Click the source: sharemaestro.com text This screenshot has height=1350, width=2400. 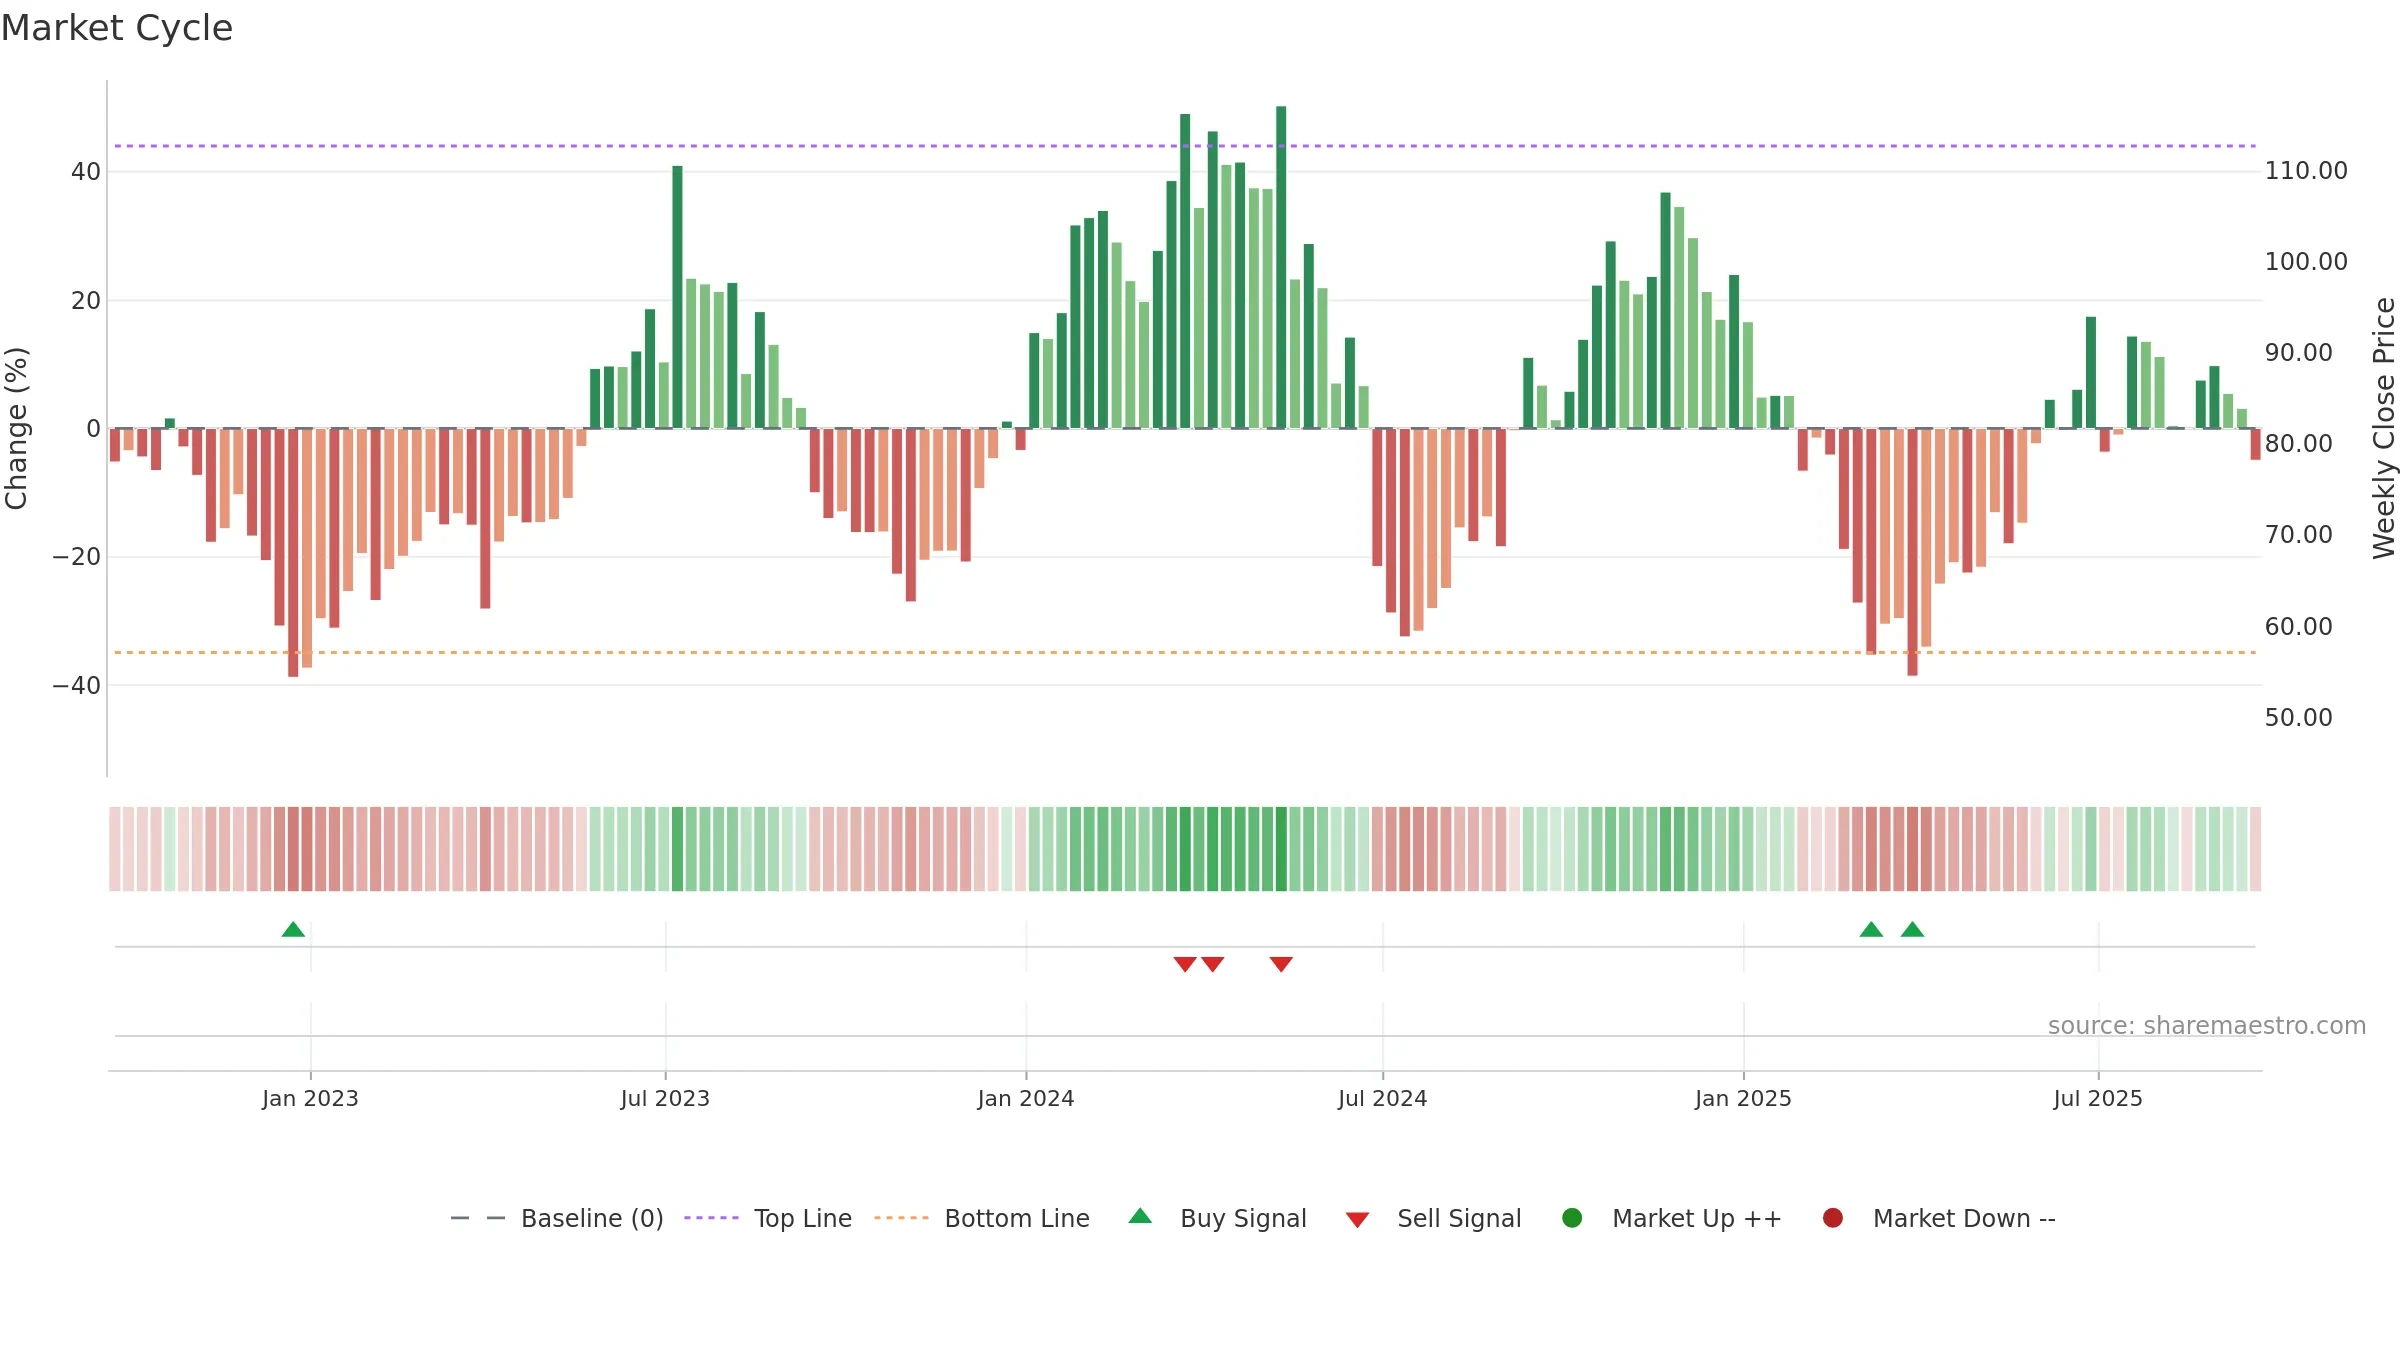pos(2207,1025)
